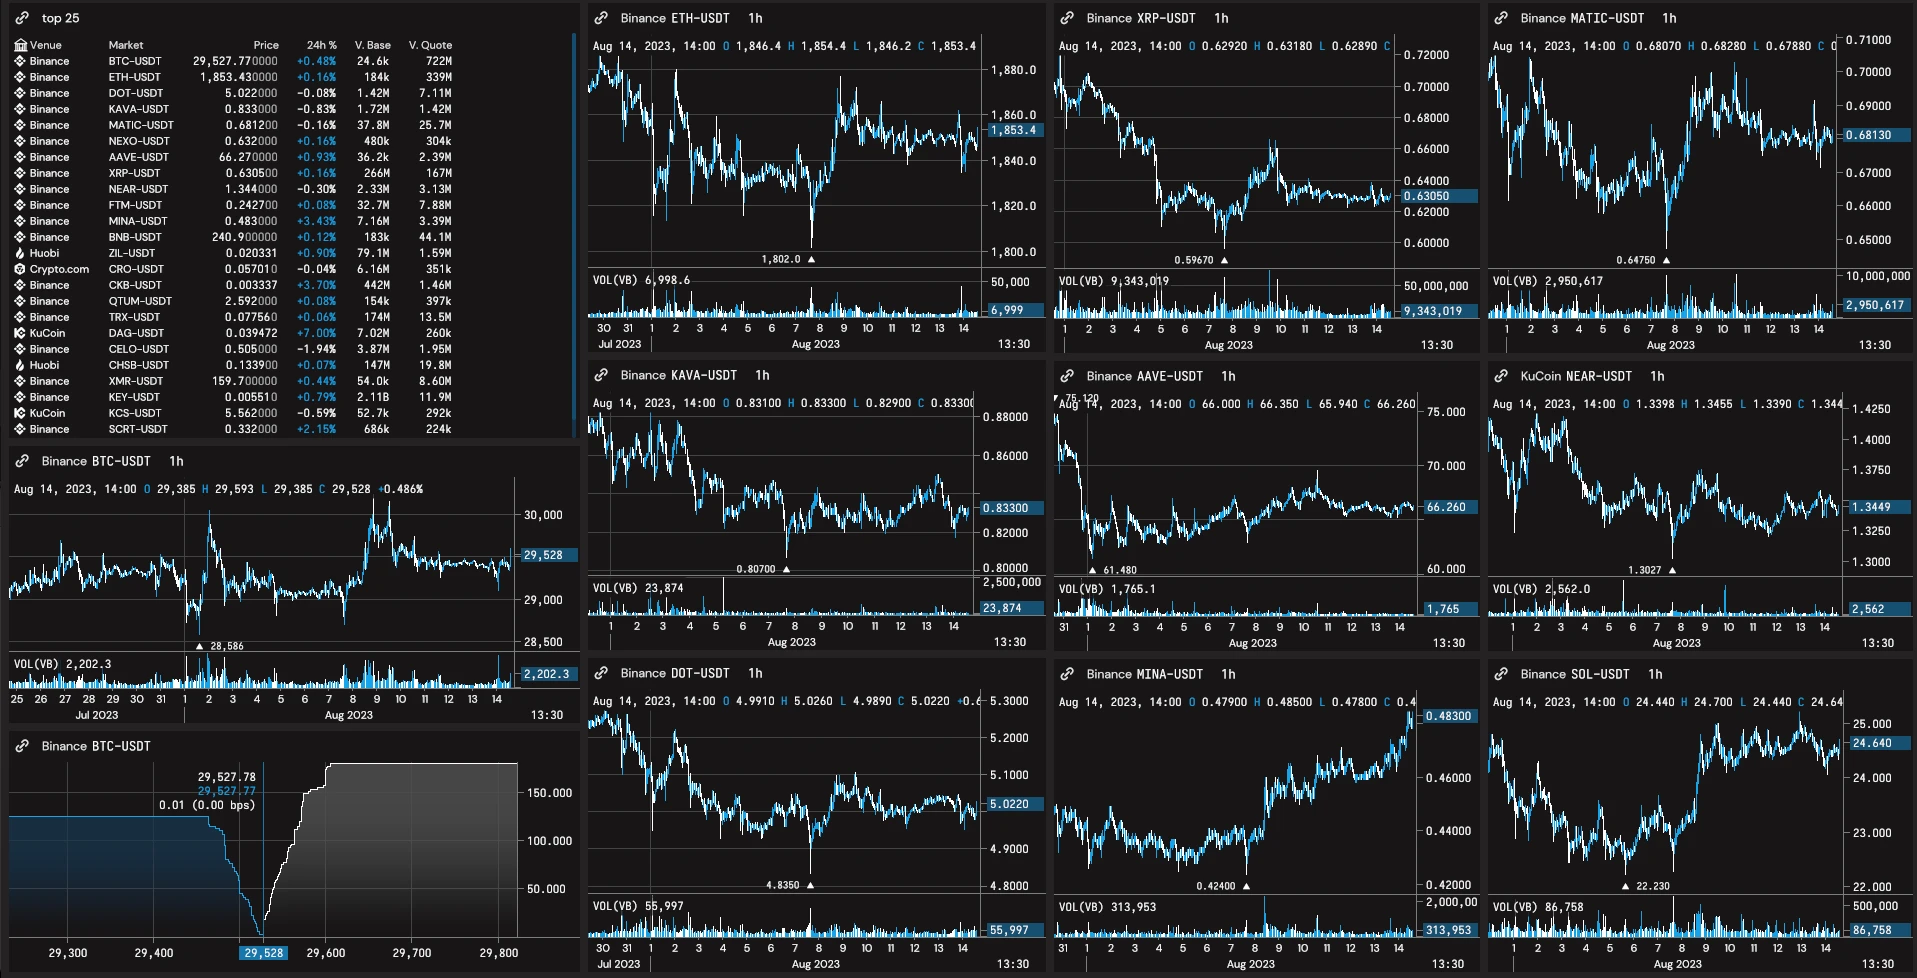This screenshot has width=1917, height=978.
Task: Click link icon on BTC-USDT depth panel
Action: tap(22, 746)
